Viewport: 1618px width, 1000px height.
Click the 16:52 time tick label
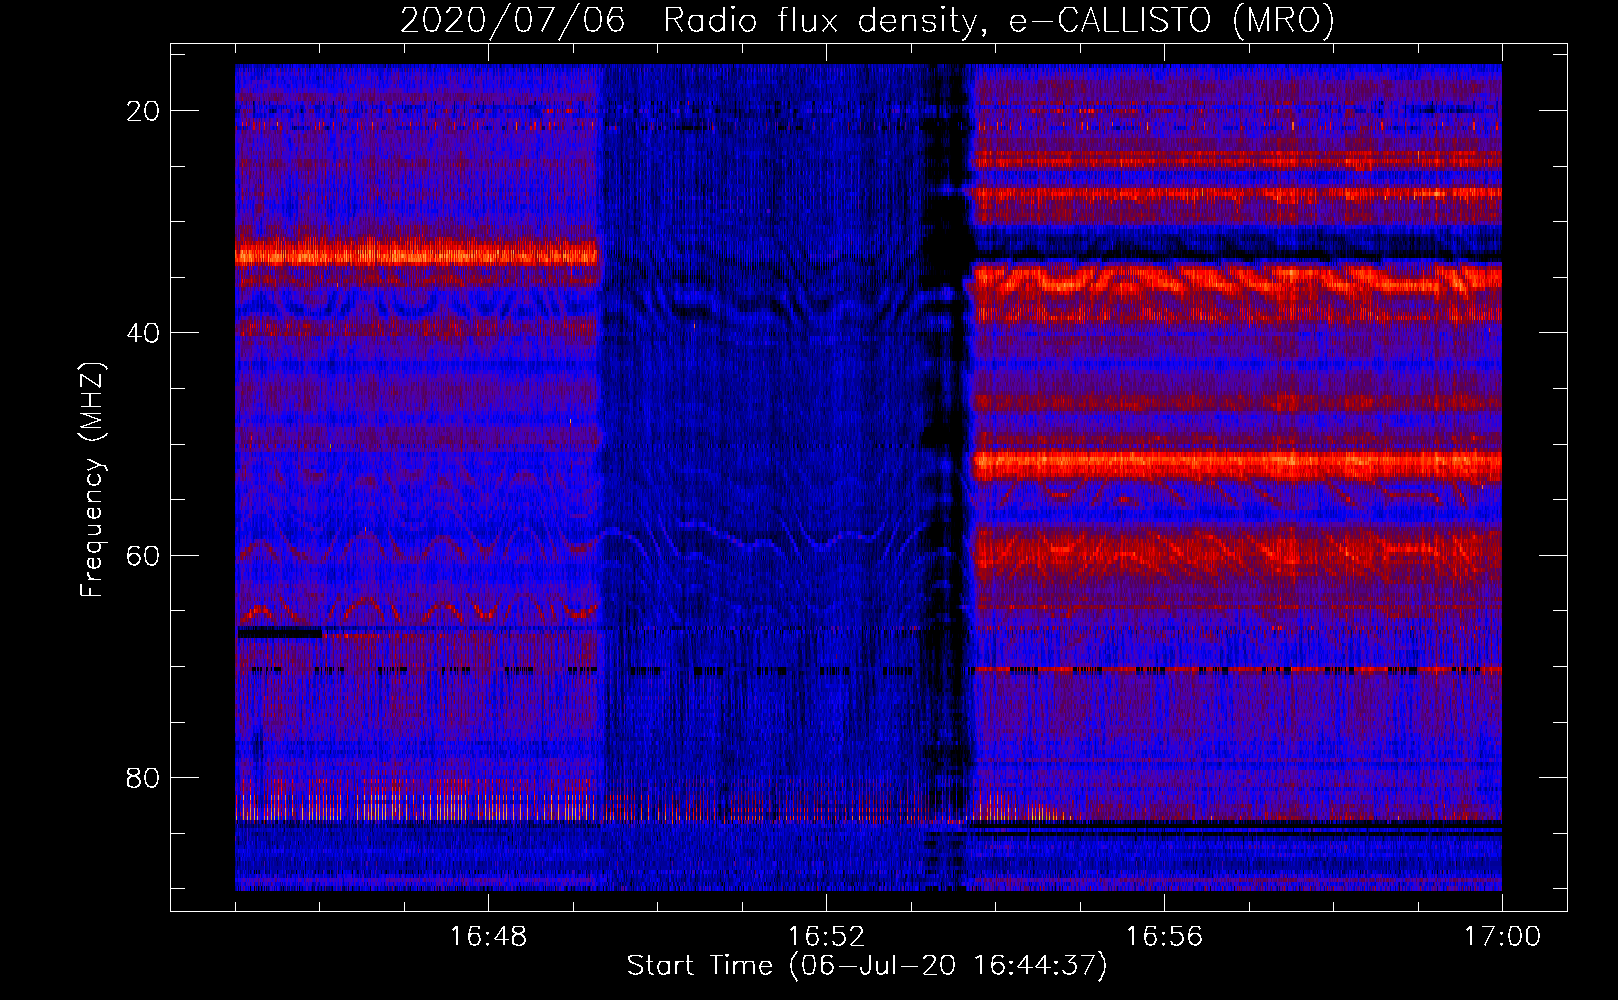click(x=826, y=937)
